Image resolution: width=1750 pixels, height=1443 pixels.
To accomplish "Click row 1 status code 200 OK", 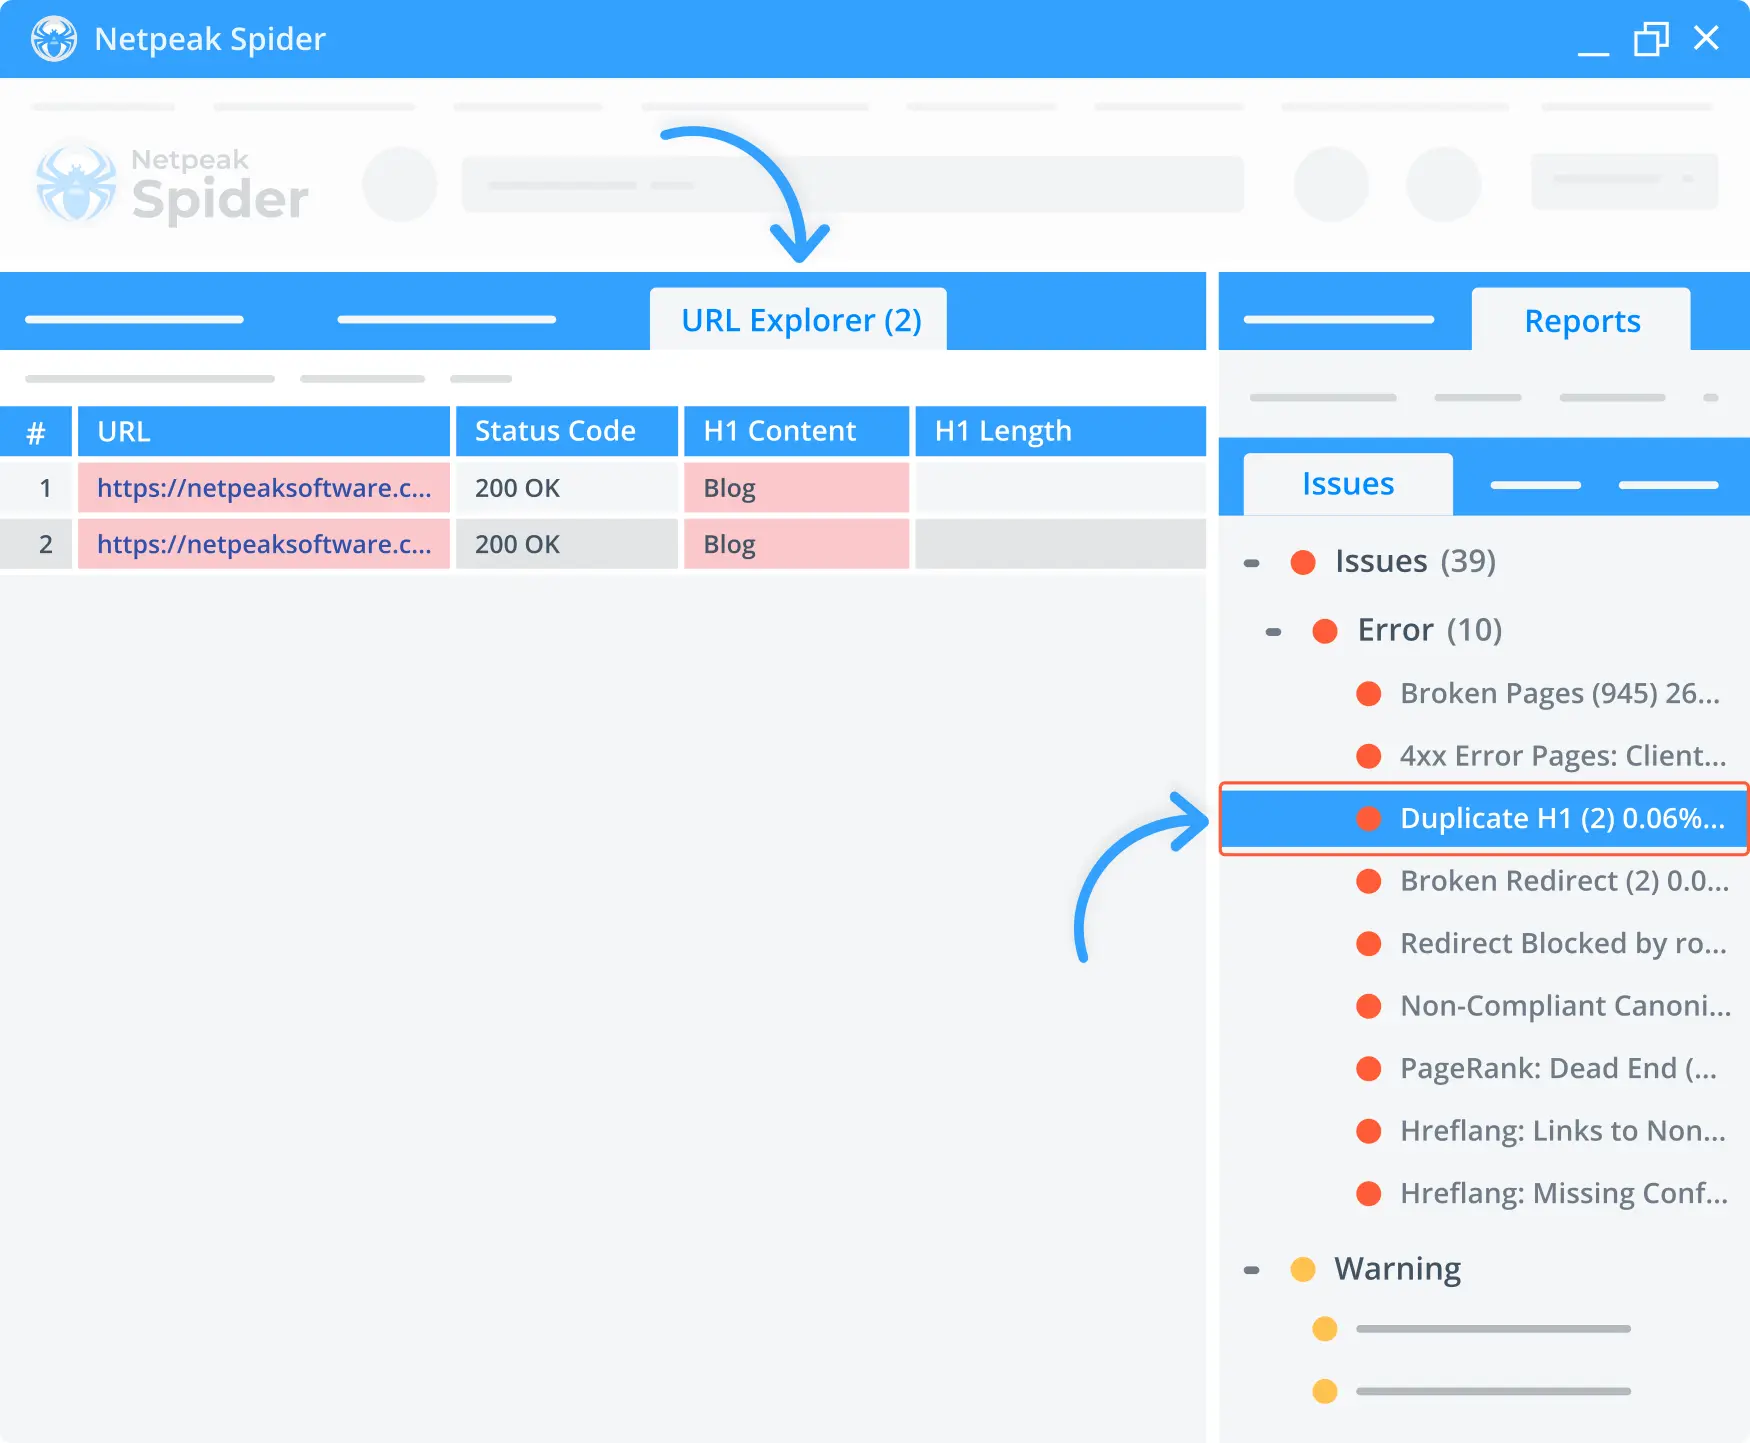I will coord(567,488).
